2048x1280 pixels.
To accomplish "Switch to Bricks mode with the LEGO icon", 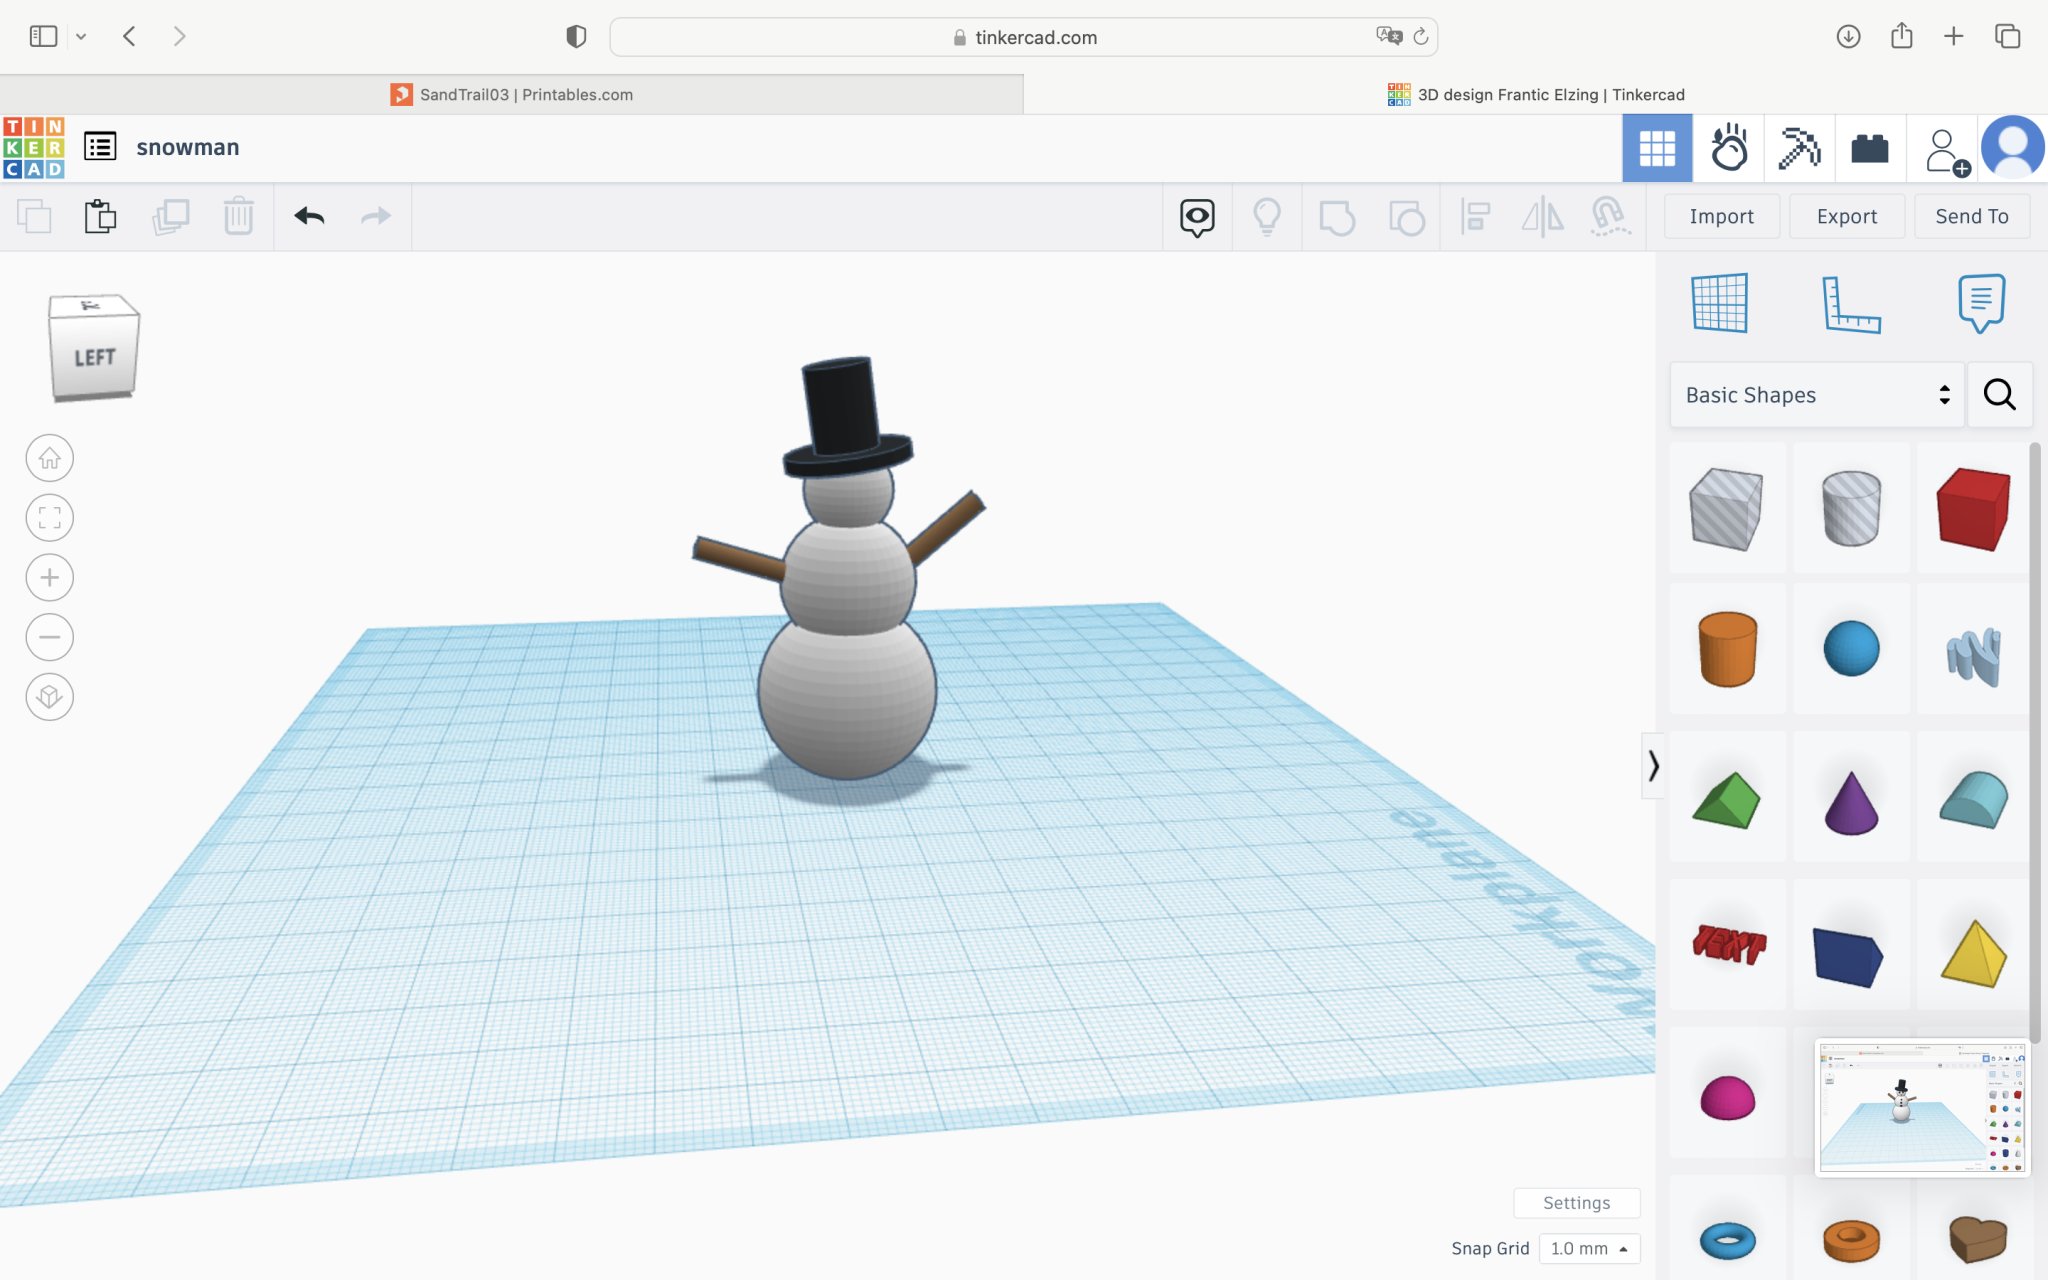I will click(1869, 147).
